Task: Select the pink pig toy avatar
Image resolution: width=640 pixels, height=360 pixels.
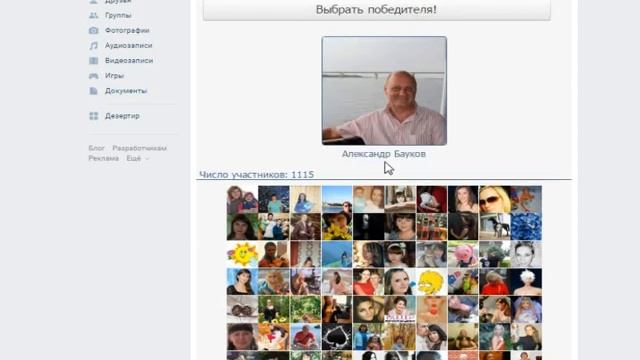Action: pos(463,254)
